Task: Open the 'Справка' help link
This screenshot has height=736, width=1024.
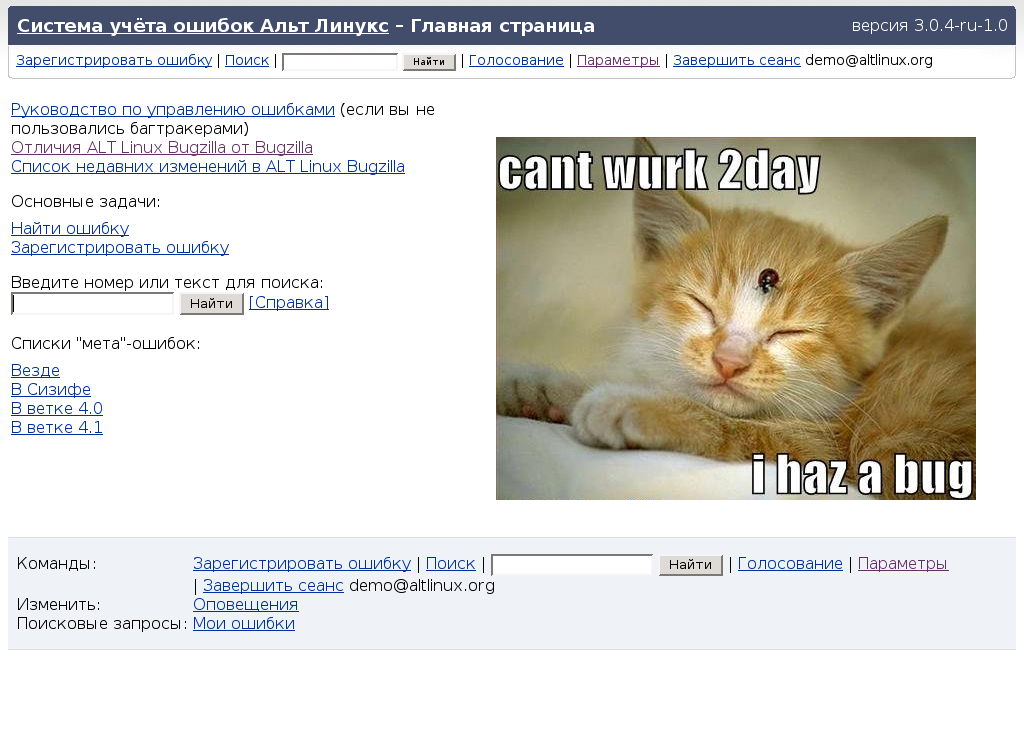Action: (288, 302)
